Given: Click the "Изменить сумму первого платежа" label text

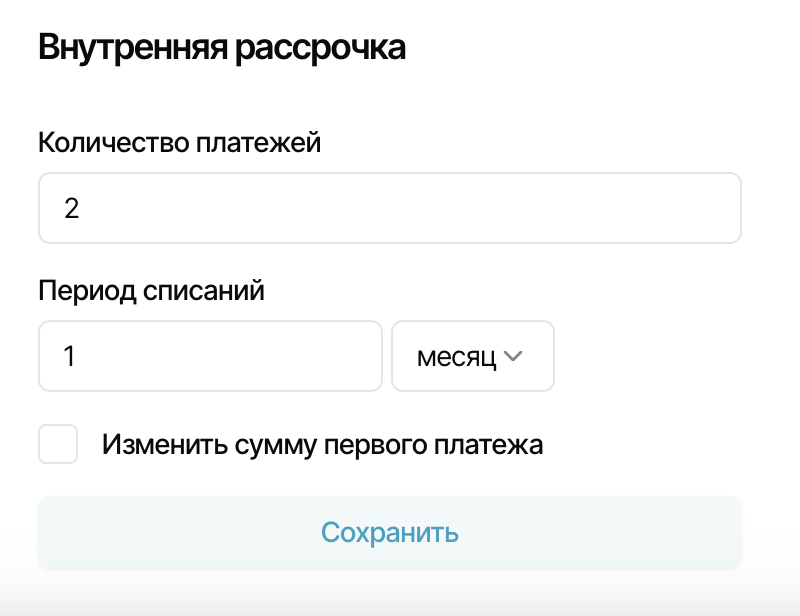Looking at the screenshot, I should tap(322, 444).
